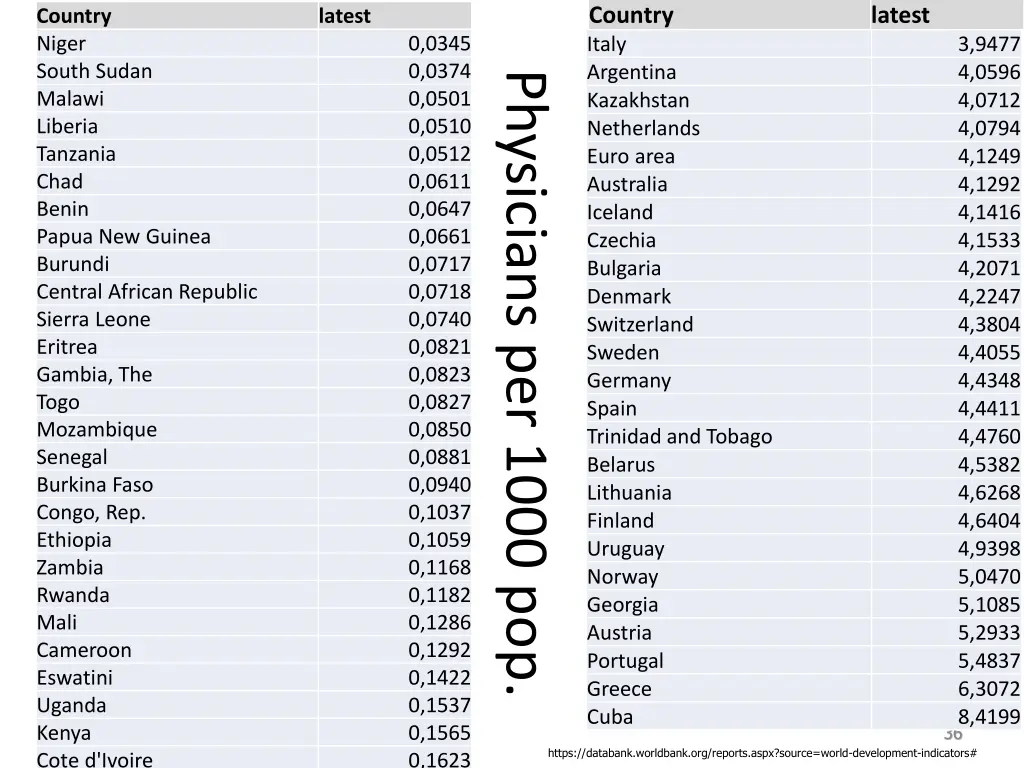The width and height of the screenshot is (1024, 768).
Task: Click the World Bank databank URL
Action: coord(762,753)
